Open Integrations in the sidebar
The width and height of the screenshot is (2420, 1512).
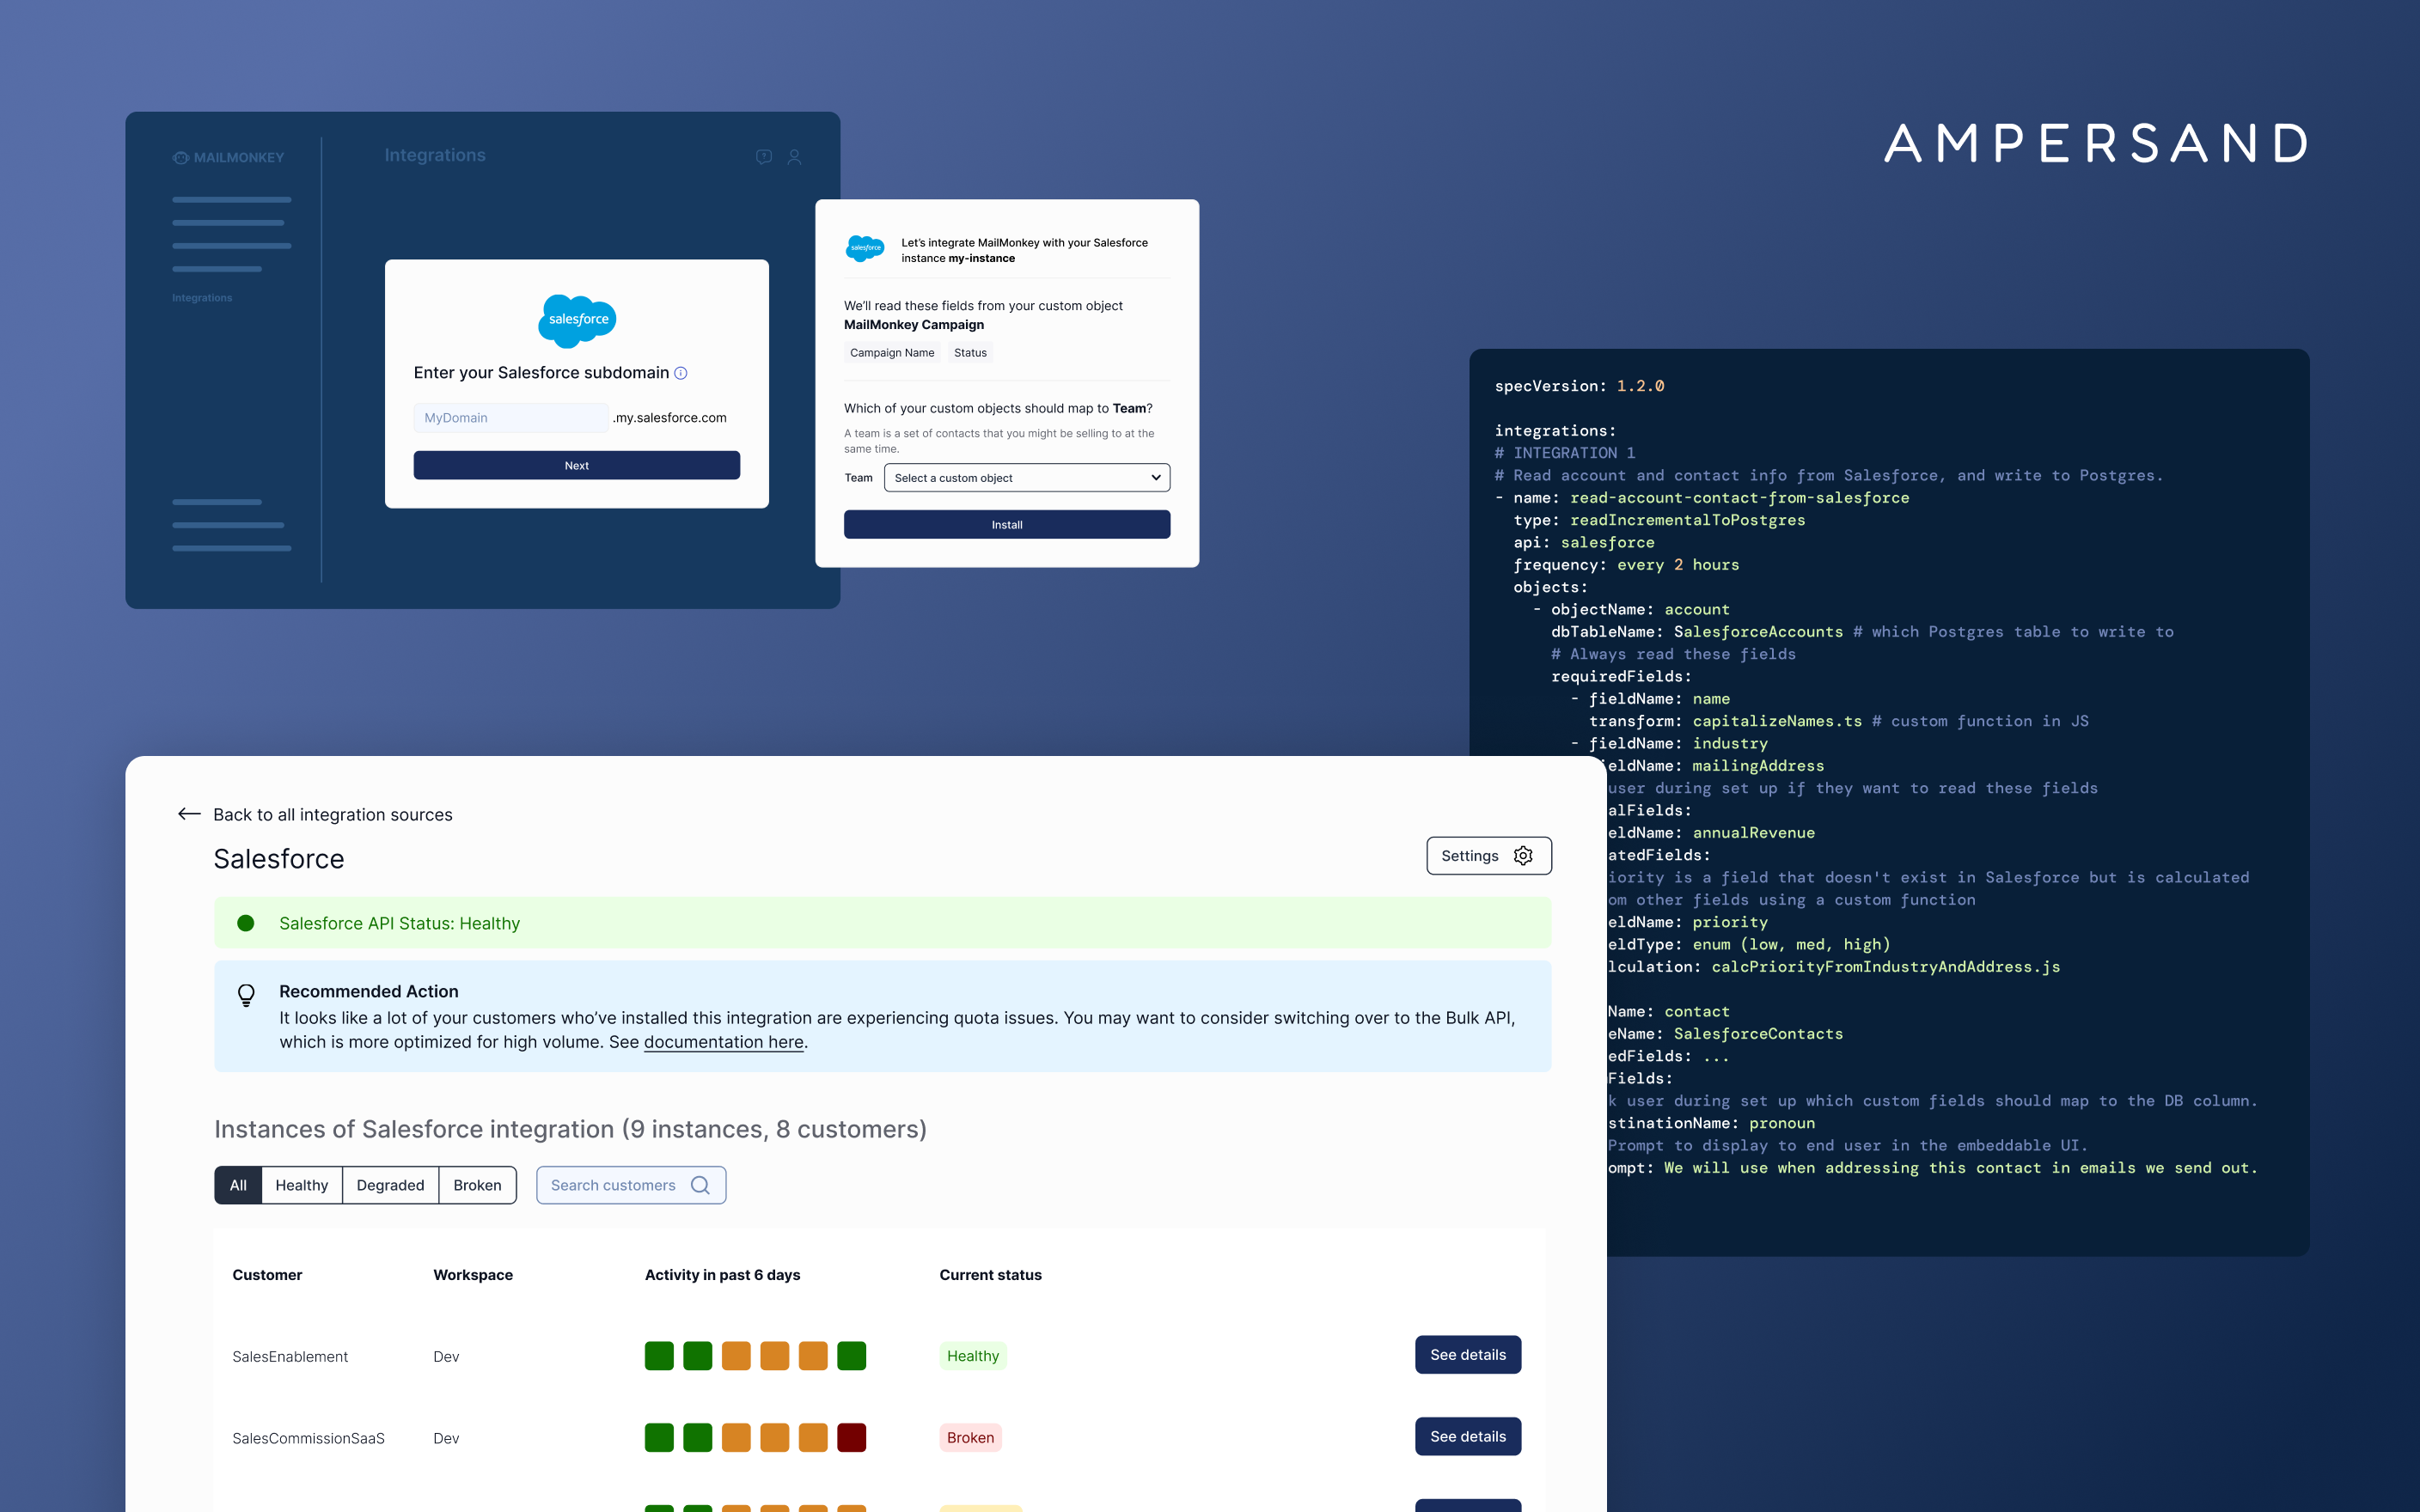click(x=202, y=298)
